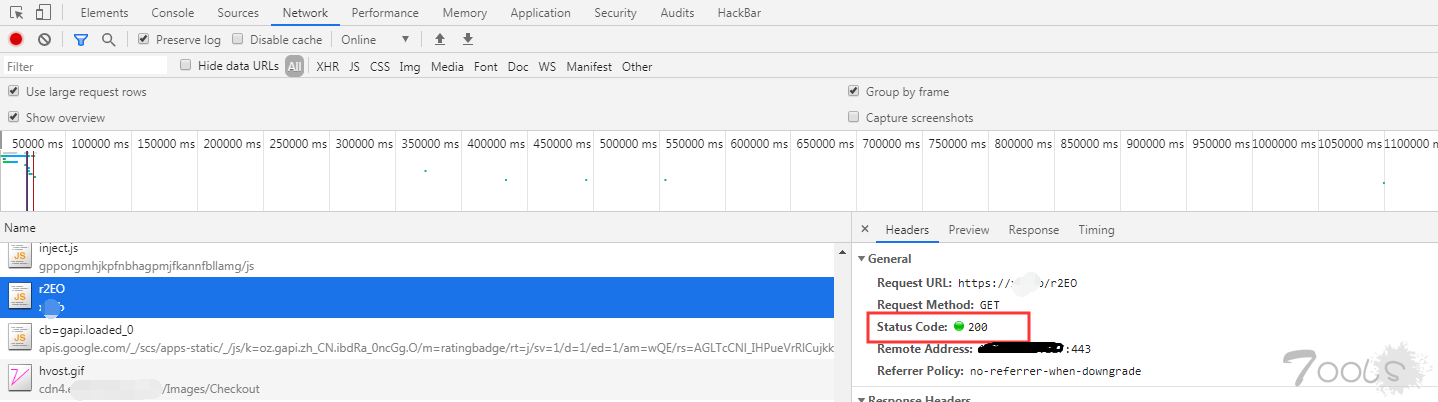Select the hvost.gif request row
The height and width of the screenshot is (402, 1438).
click(417, 380)
